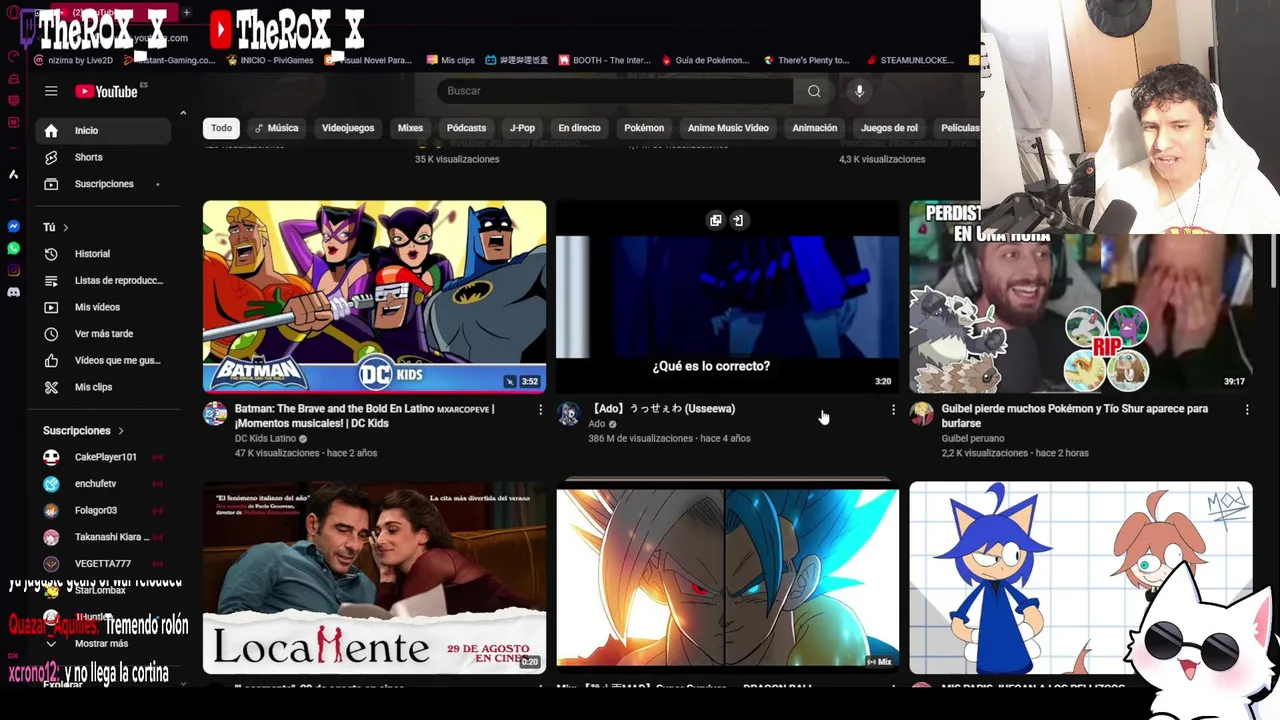Open WhatsApp in Opera sidebar
Viewport: 1280px width, 720px height.
pos(13,248)
